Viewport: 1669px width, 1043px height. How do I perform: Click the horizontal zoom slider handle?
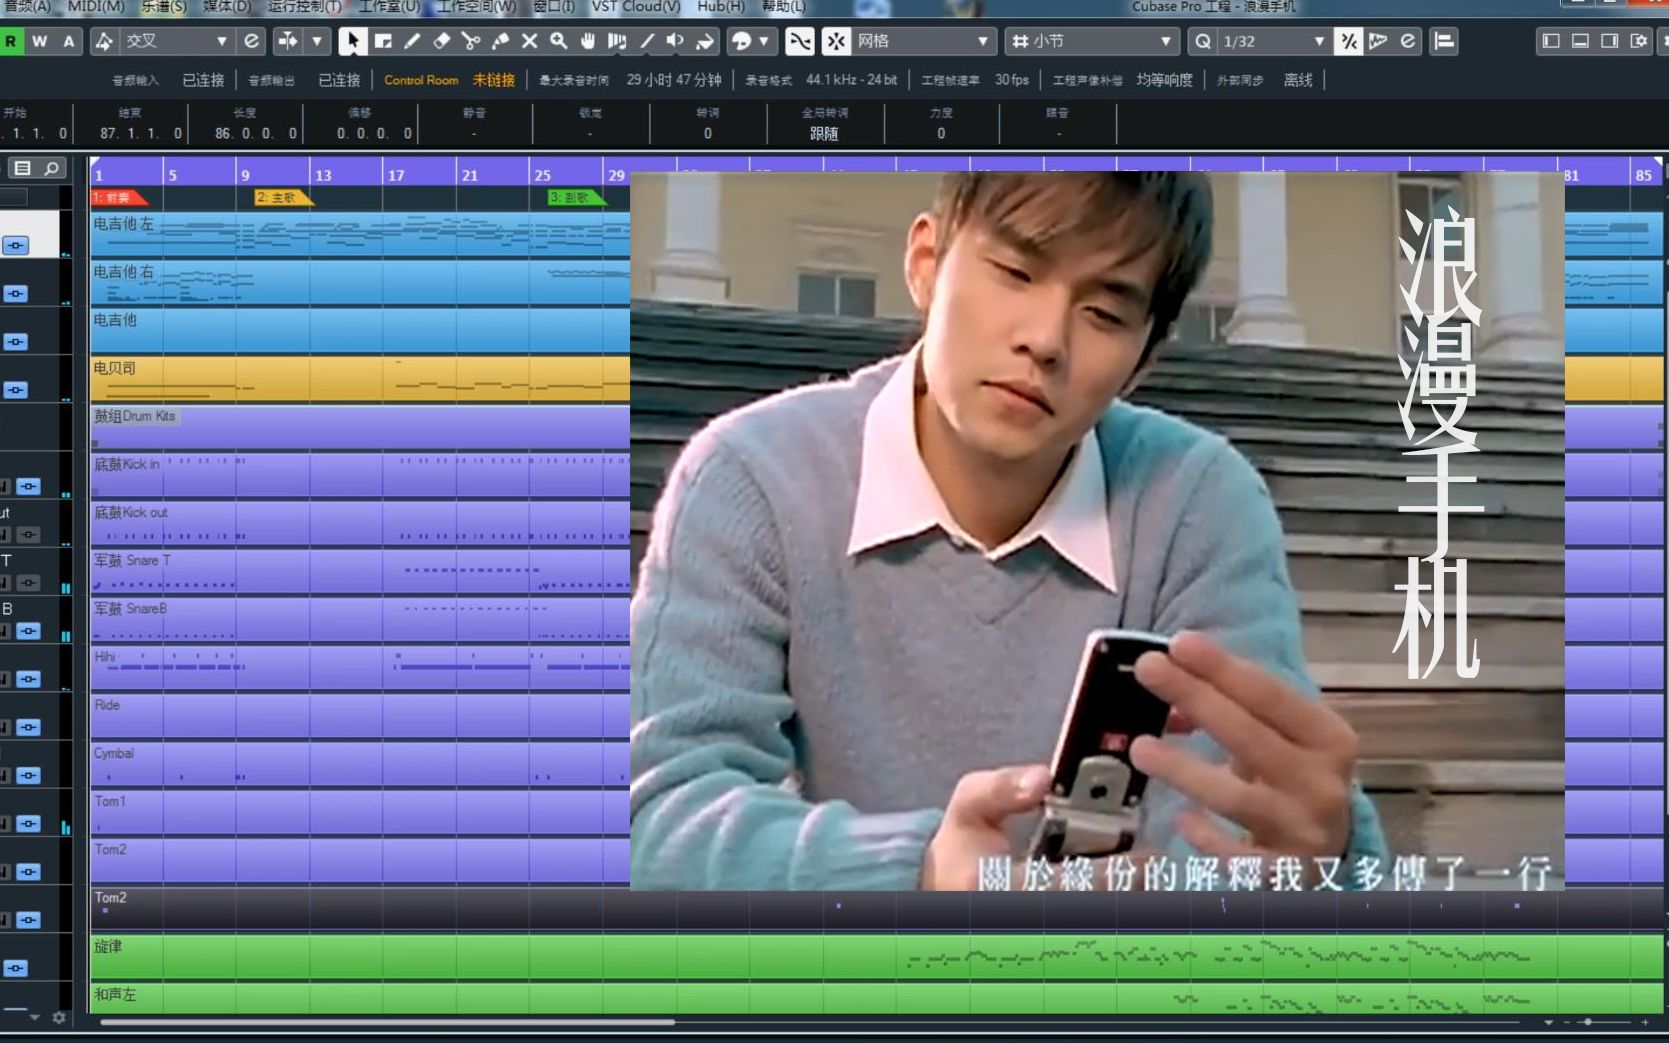1588,1022
